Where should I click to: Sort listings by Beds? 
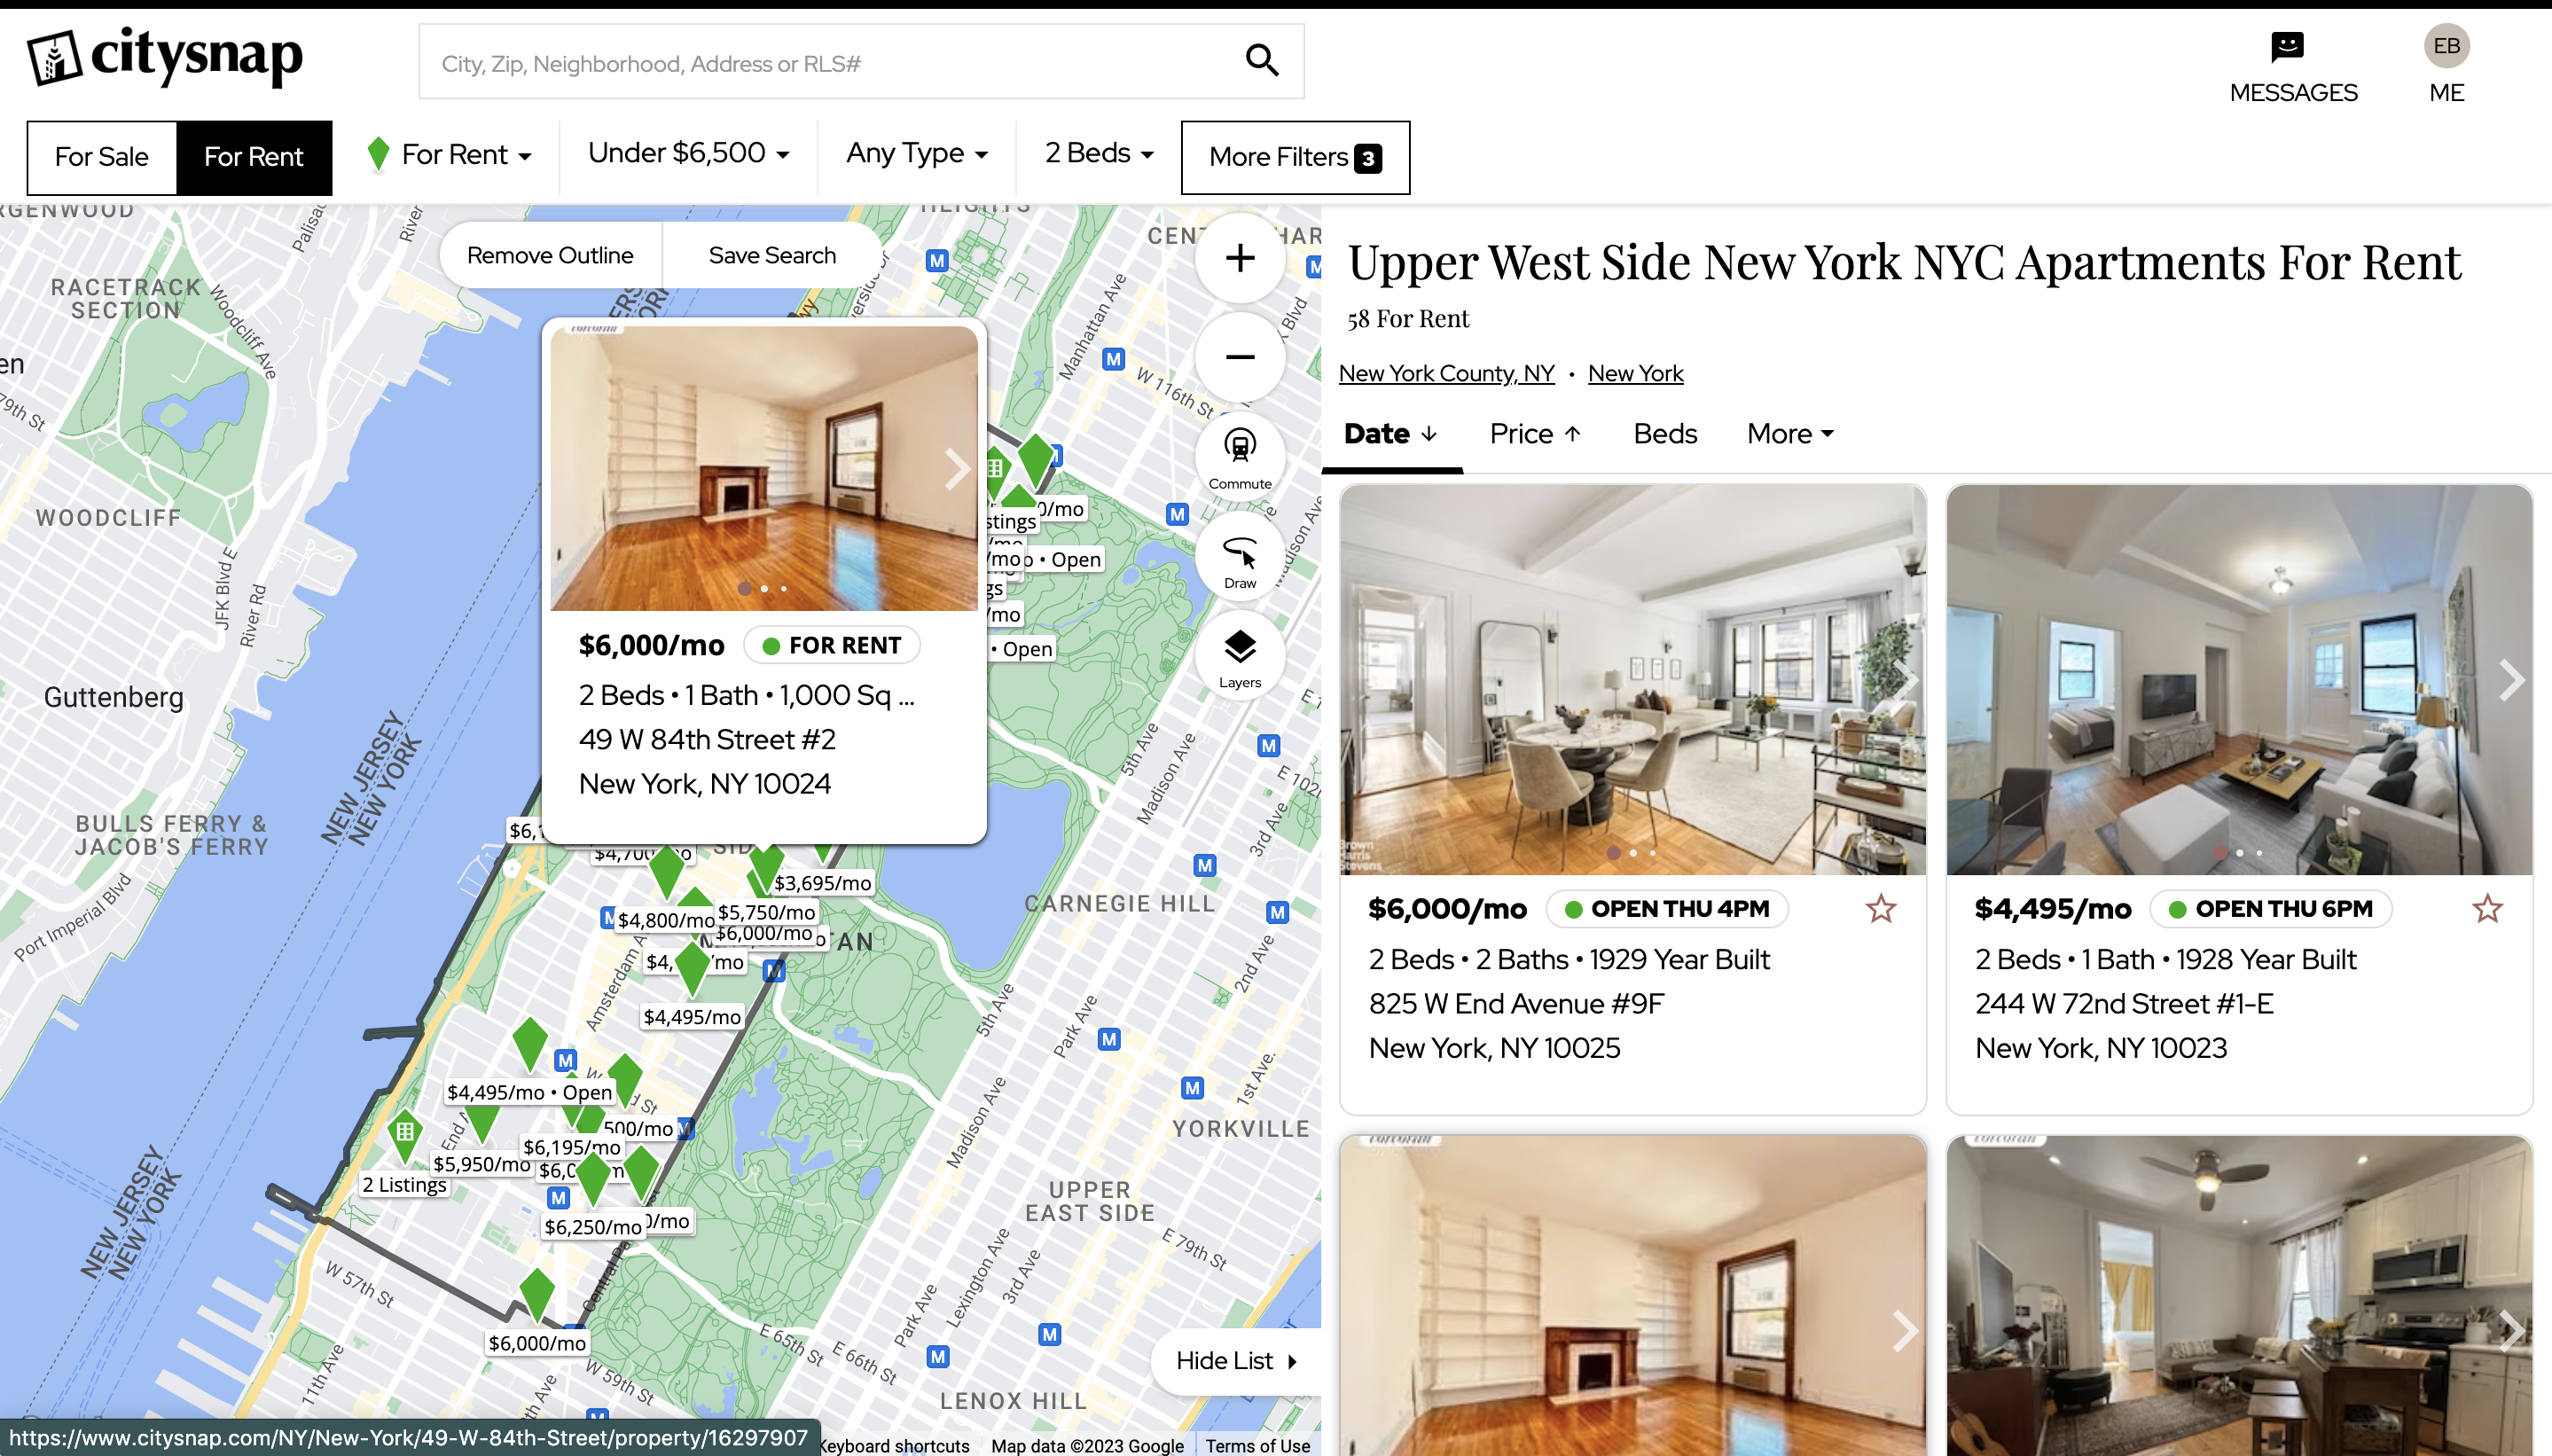(x=1665, y=433)
